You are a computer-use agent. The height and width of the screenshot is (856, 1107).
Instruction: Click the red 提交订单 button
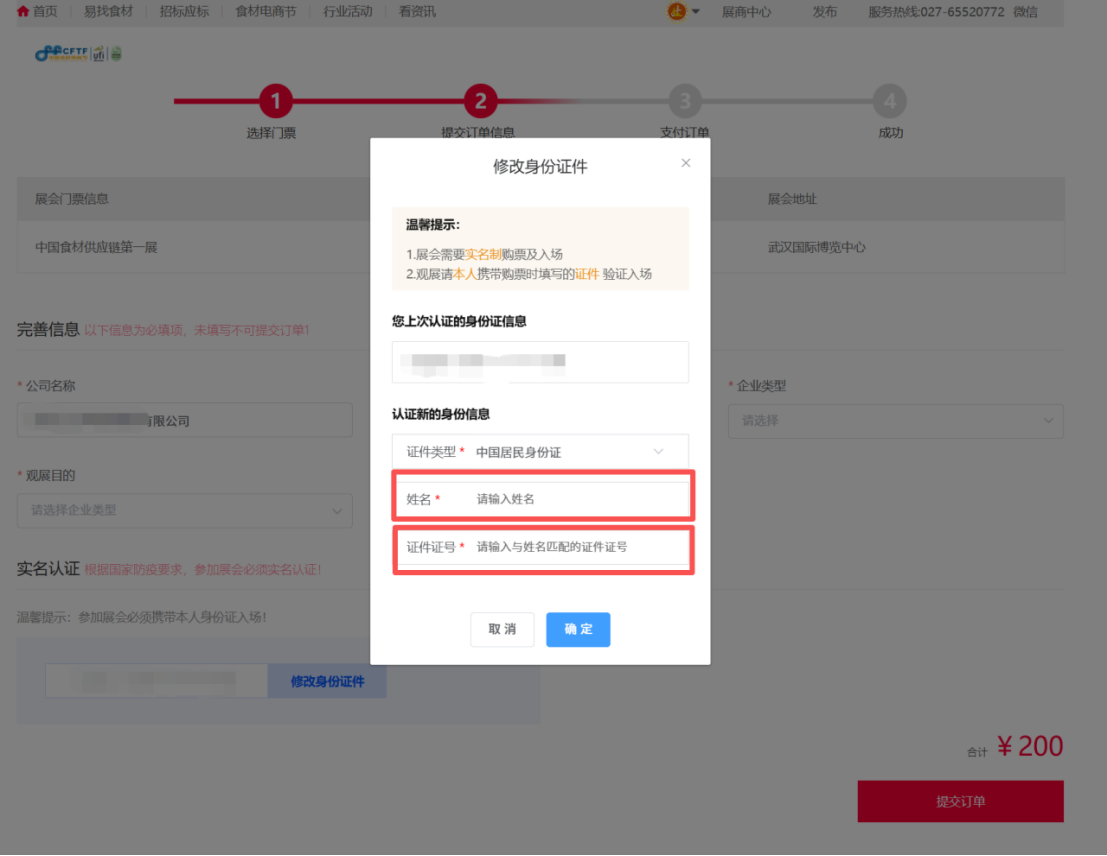960,801
